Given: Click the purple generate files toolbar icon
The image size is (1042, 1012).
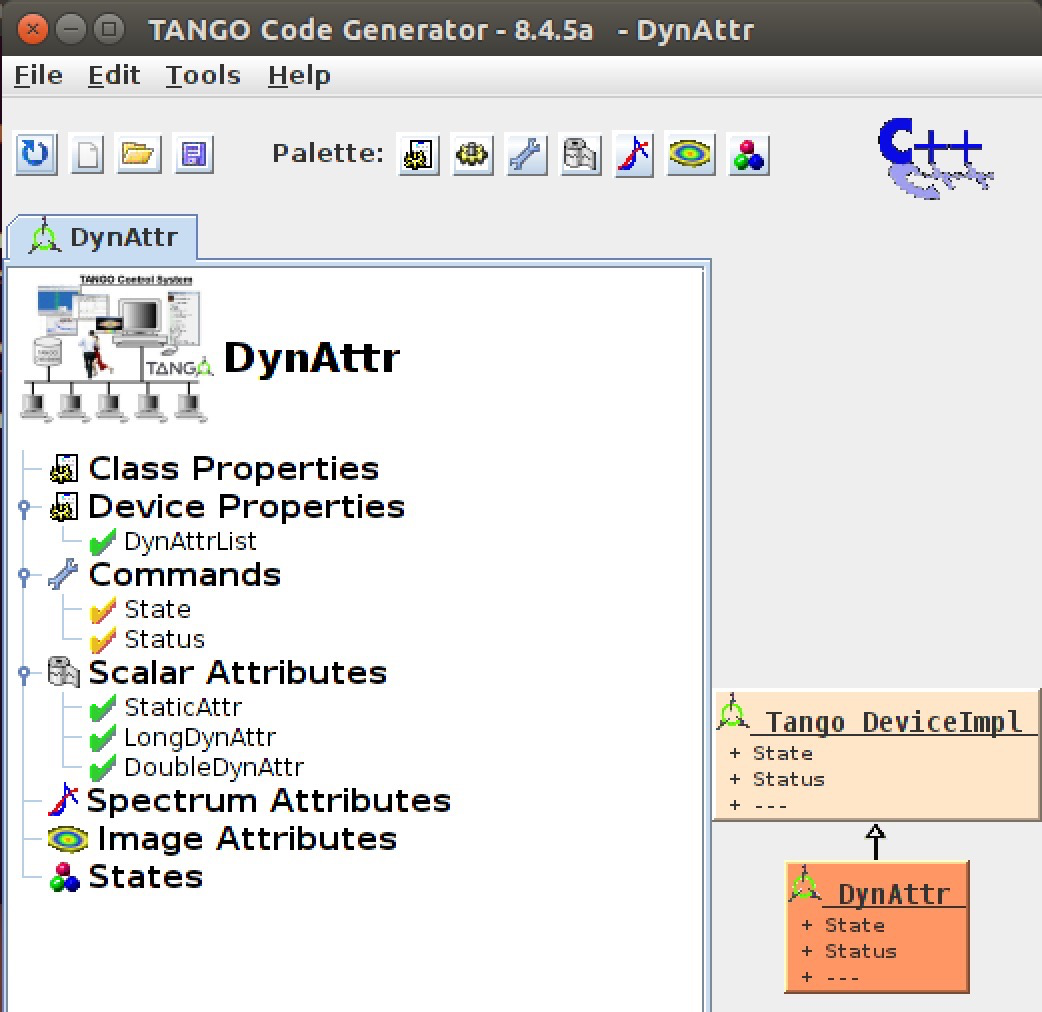Looking at the screenshot, I should [193, 154].
